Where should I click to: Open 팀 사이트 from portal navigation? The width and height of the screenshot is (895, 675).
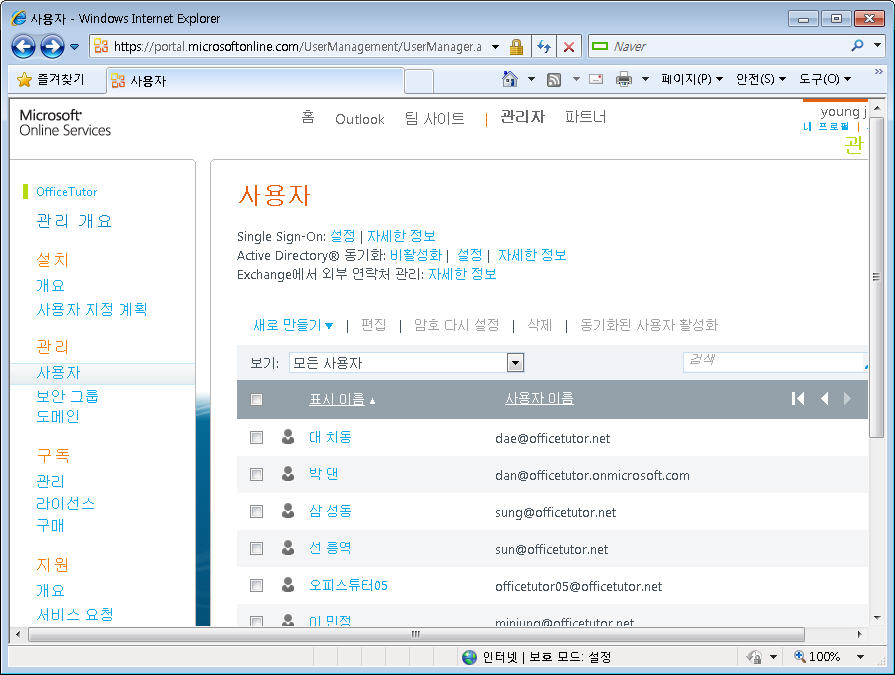(x=434, y=118)
